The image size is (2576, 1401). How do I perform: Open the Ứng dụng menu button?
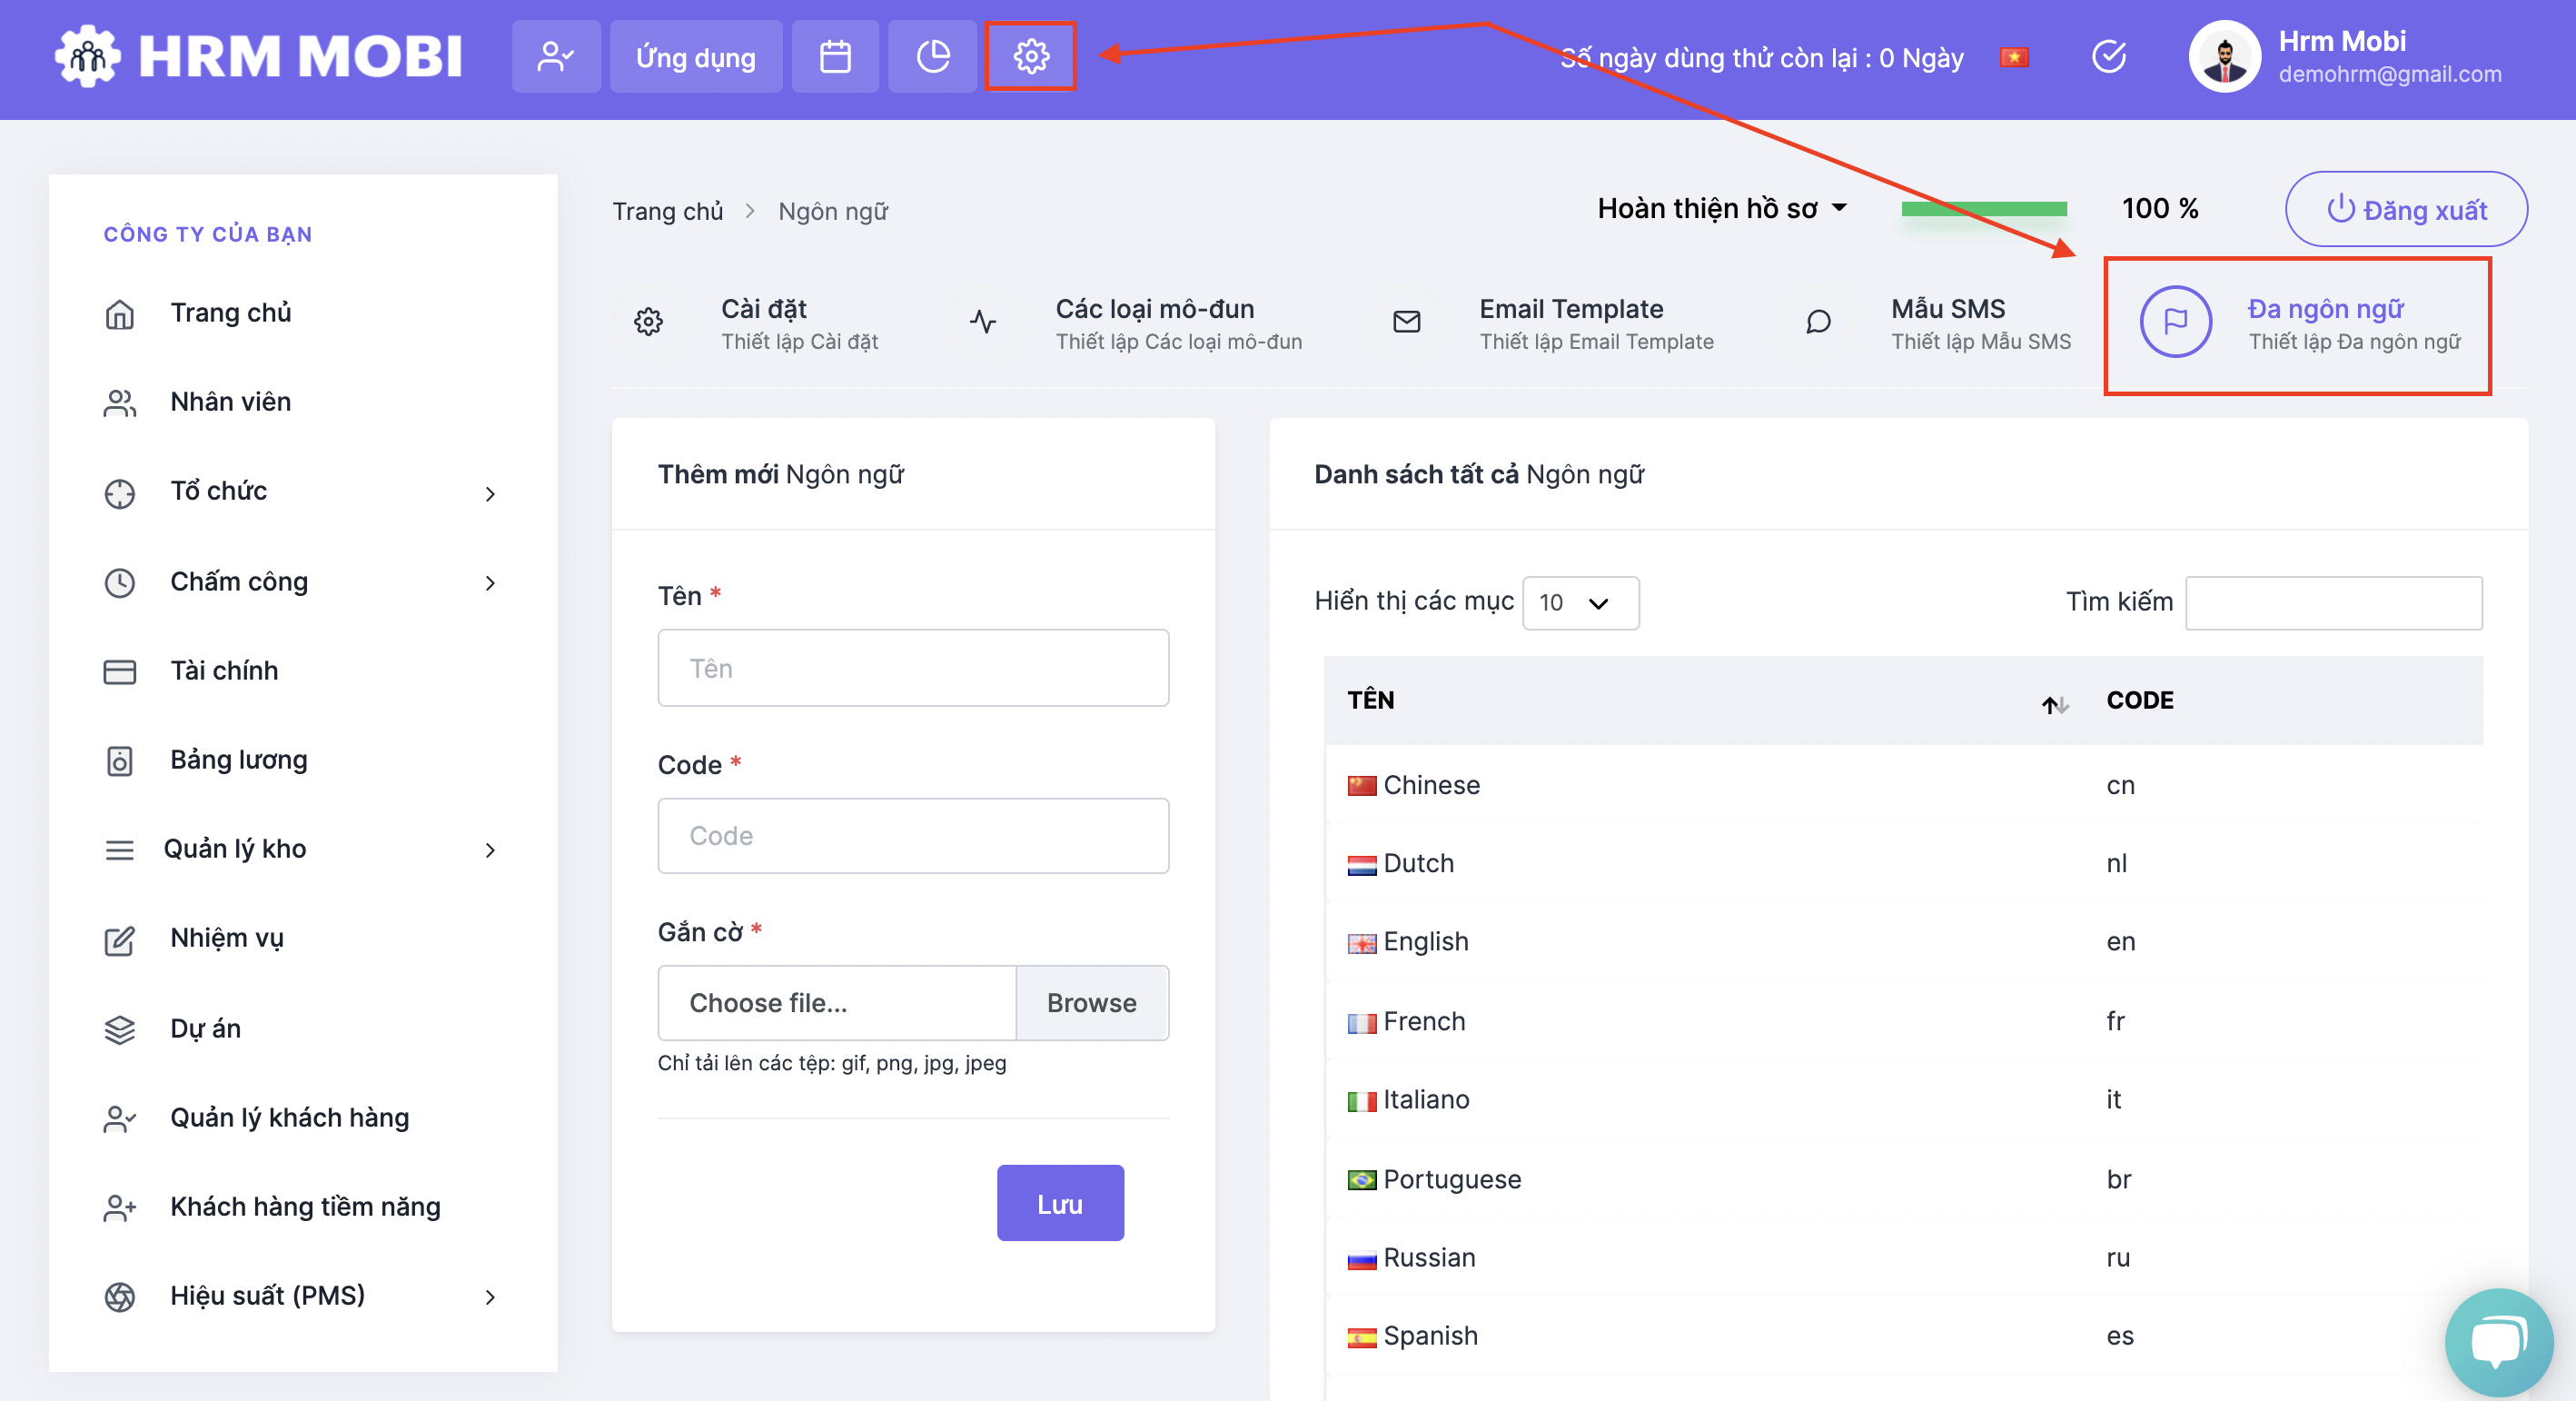click(x=696, y=56)
